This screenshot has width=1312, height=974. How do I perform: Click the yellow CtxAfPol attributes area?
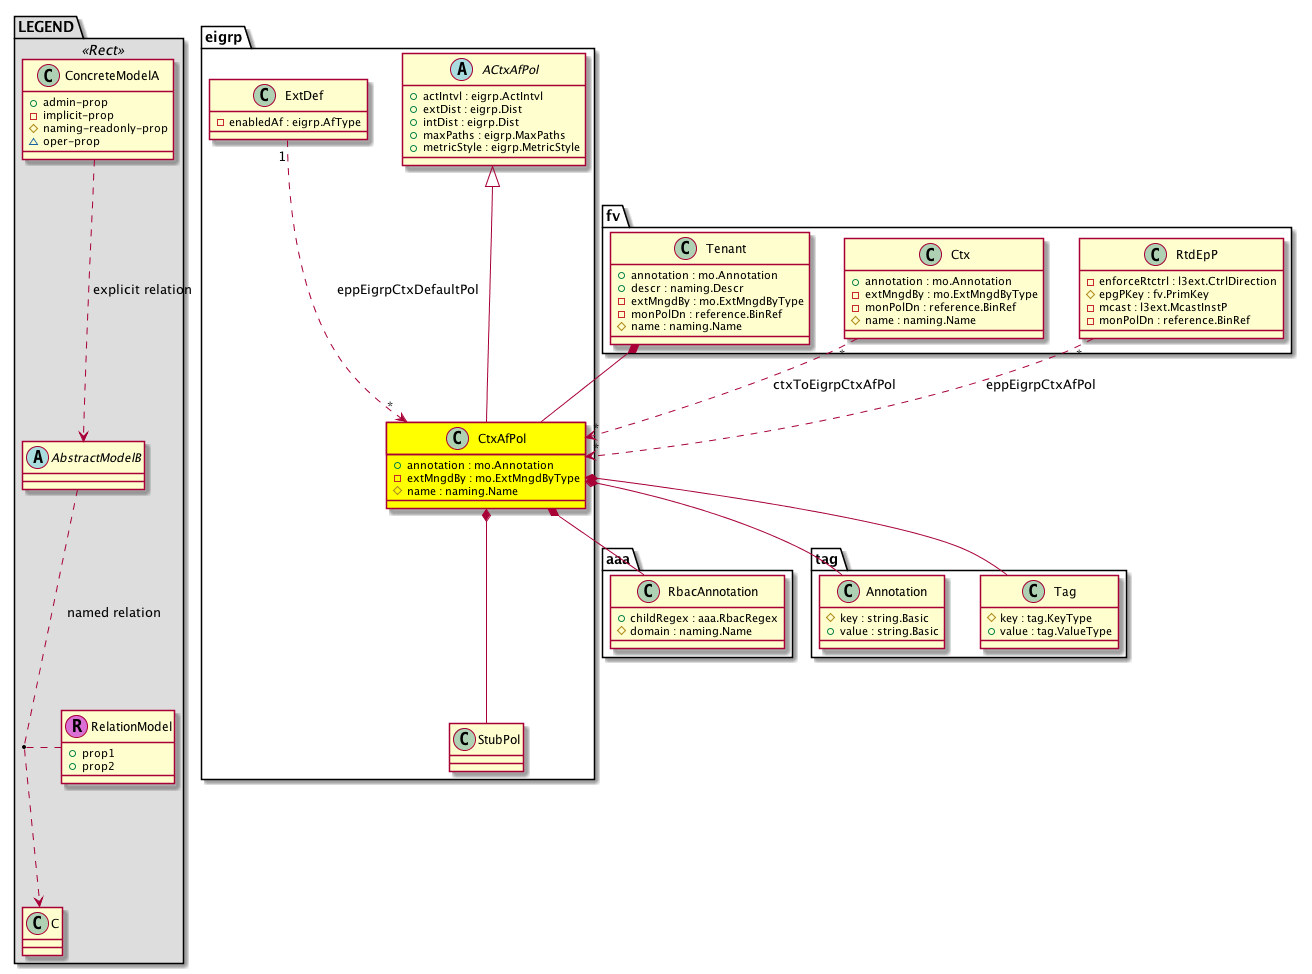486,478
